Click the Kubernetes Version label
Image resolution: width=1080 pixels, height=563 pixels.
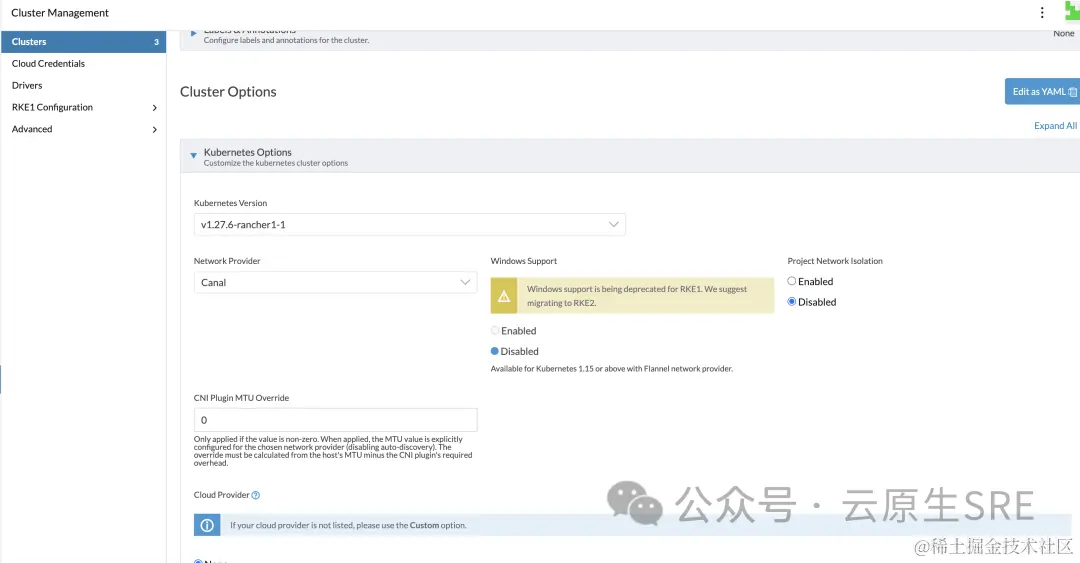230,203
